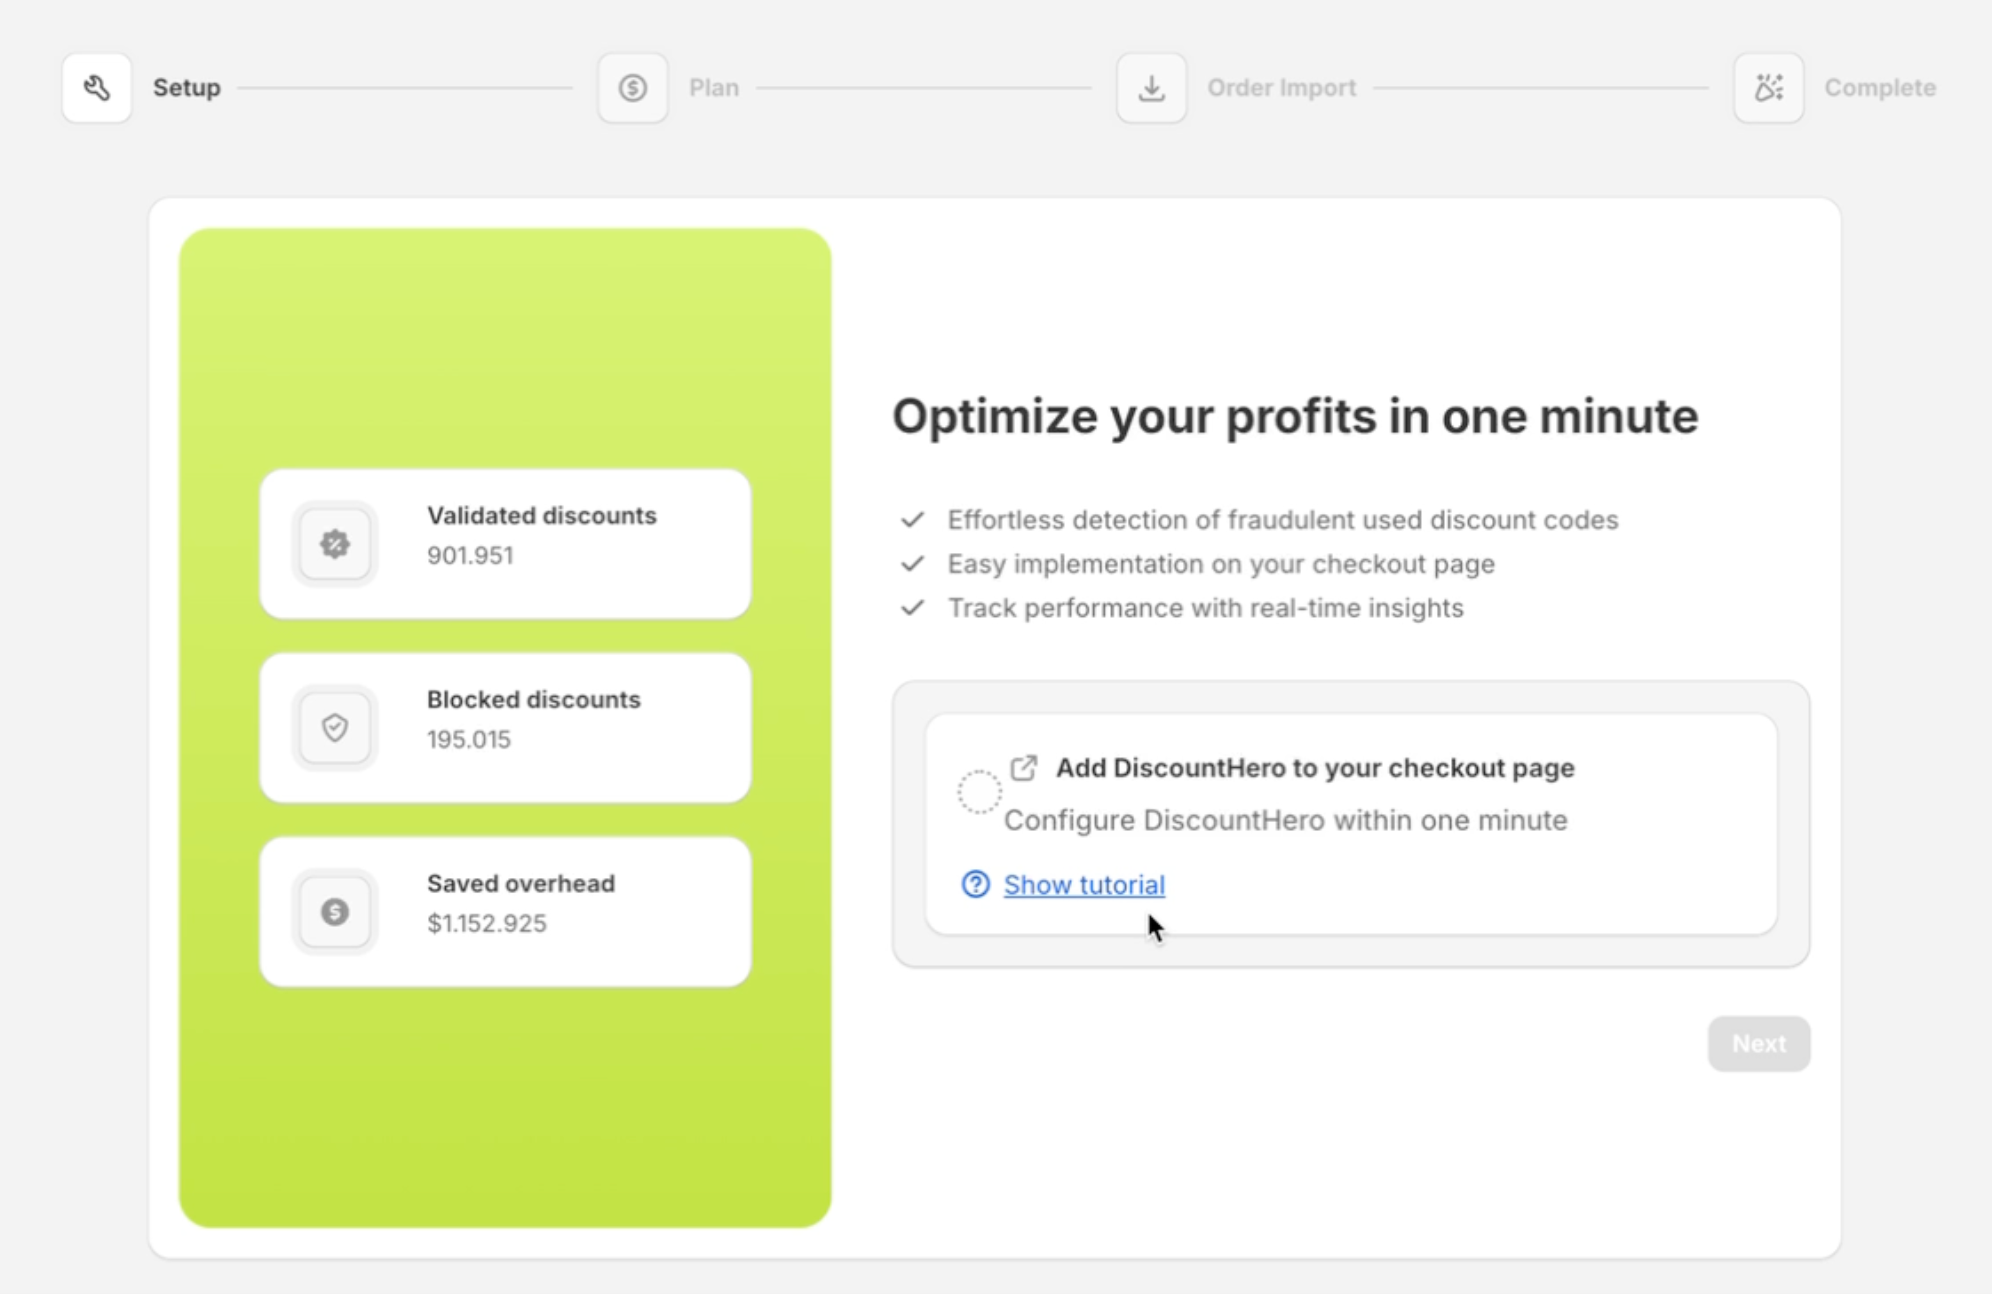The image size is (1992, 1294).
Task: Click the Blocked discounts shield icon
Action: tap(335, 727)
